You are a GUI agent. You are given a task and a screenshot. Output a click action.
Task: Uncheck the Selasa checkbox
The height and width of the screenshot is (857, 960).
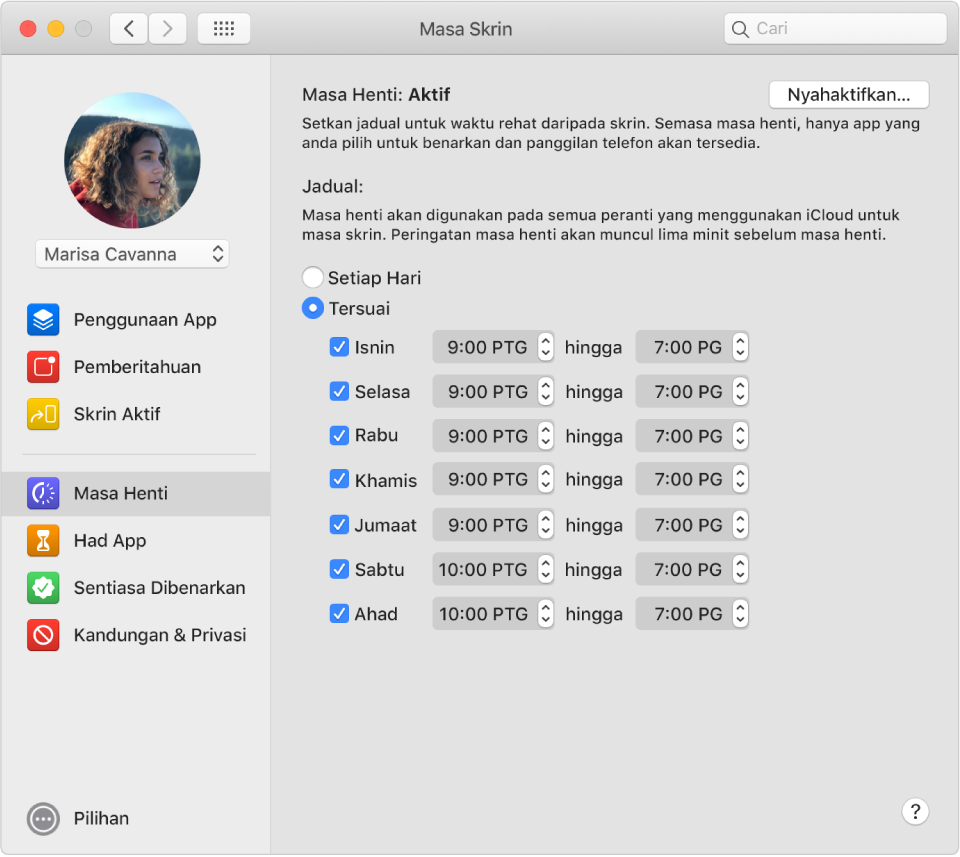click(339, 391)
